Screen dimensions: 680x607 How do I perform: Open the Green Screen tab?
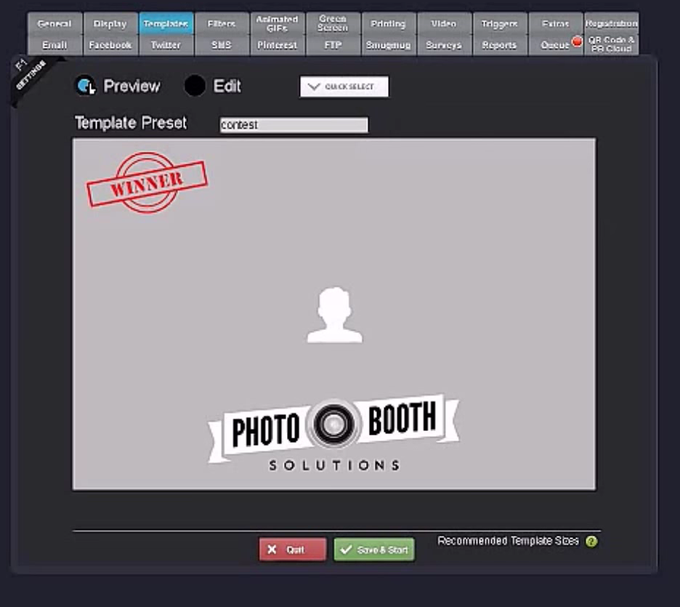point(333,23)
